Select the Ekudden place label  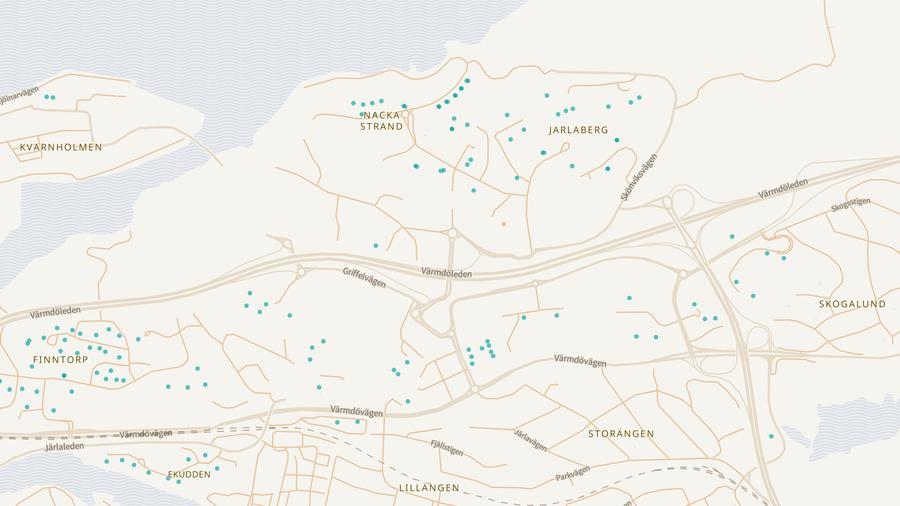pyautogui.click(x=189, y=475)
